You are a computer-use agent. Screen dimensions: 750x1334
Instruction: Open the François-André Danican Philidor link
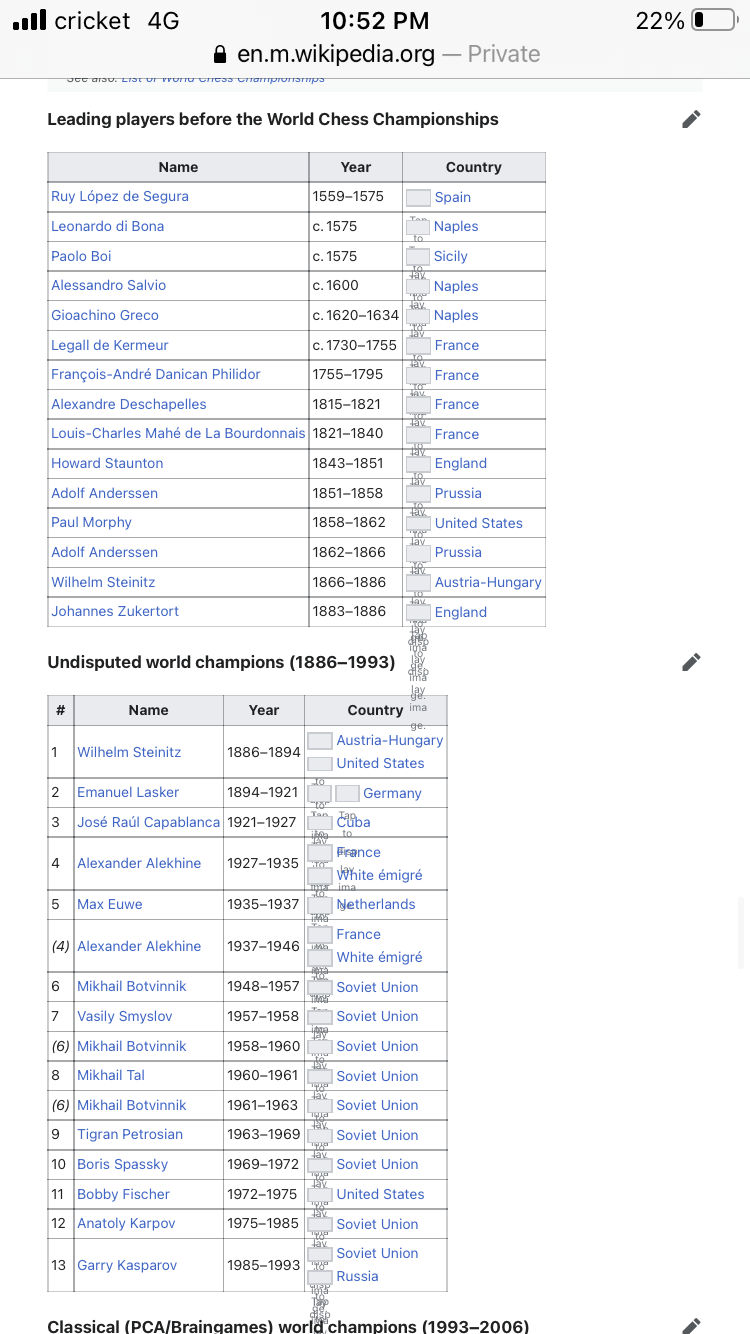coord(156,374)
